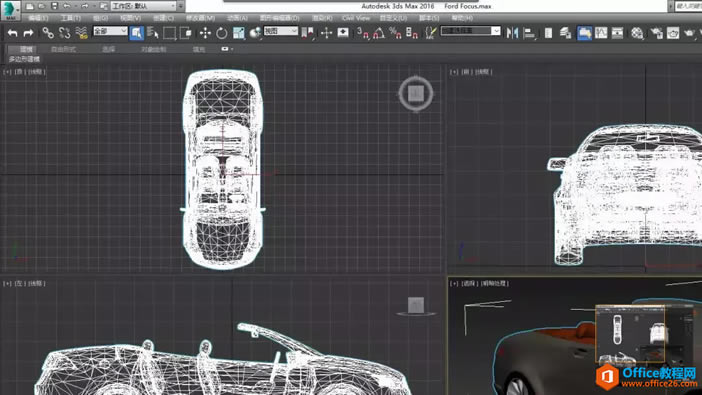Viewport: 702px width, 395px height.
Task: Open the Schematic View
Action: click(617, 33)
